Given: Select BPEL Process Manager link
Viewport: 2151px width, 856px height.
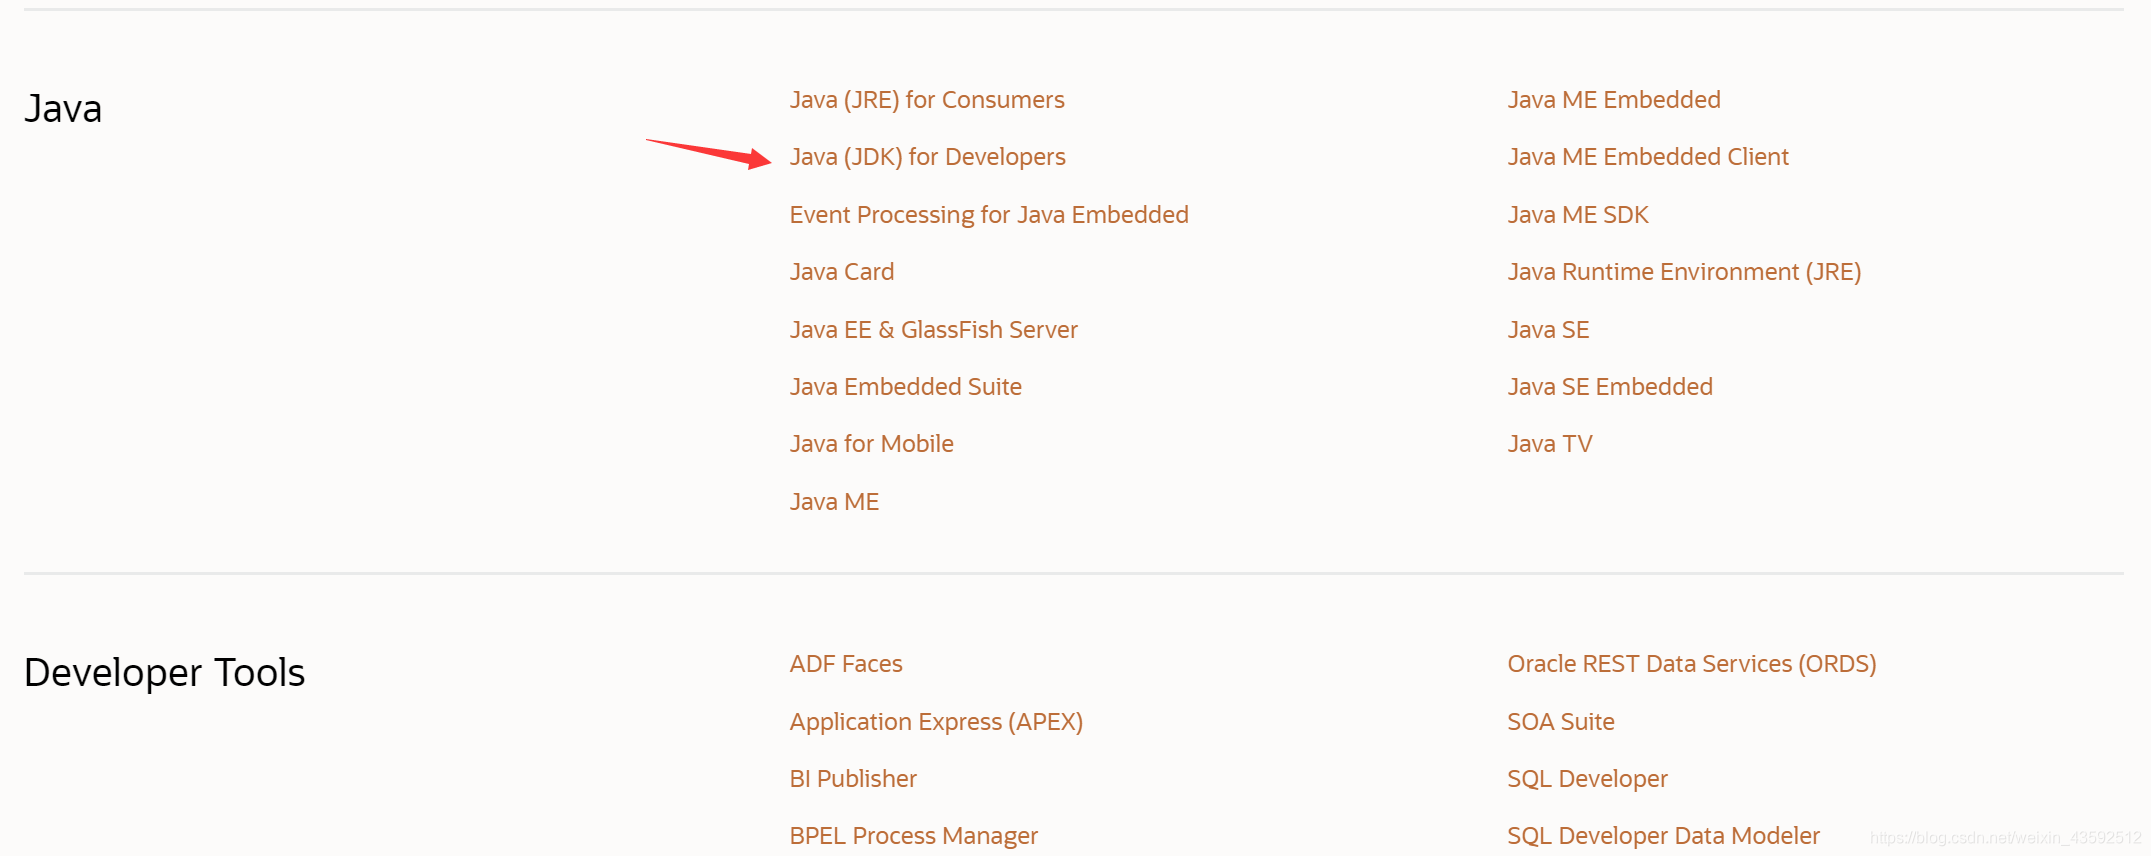Looking at the screenshot, I should [x=913, y=836].
